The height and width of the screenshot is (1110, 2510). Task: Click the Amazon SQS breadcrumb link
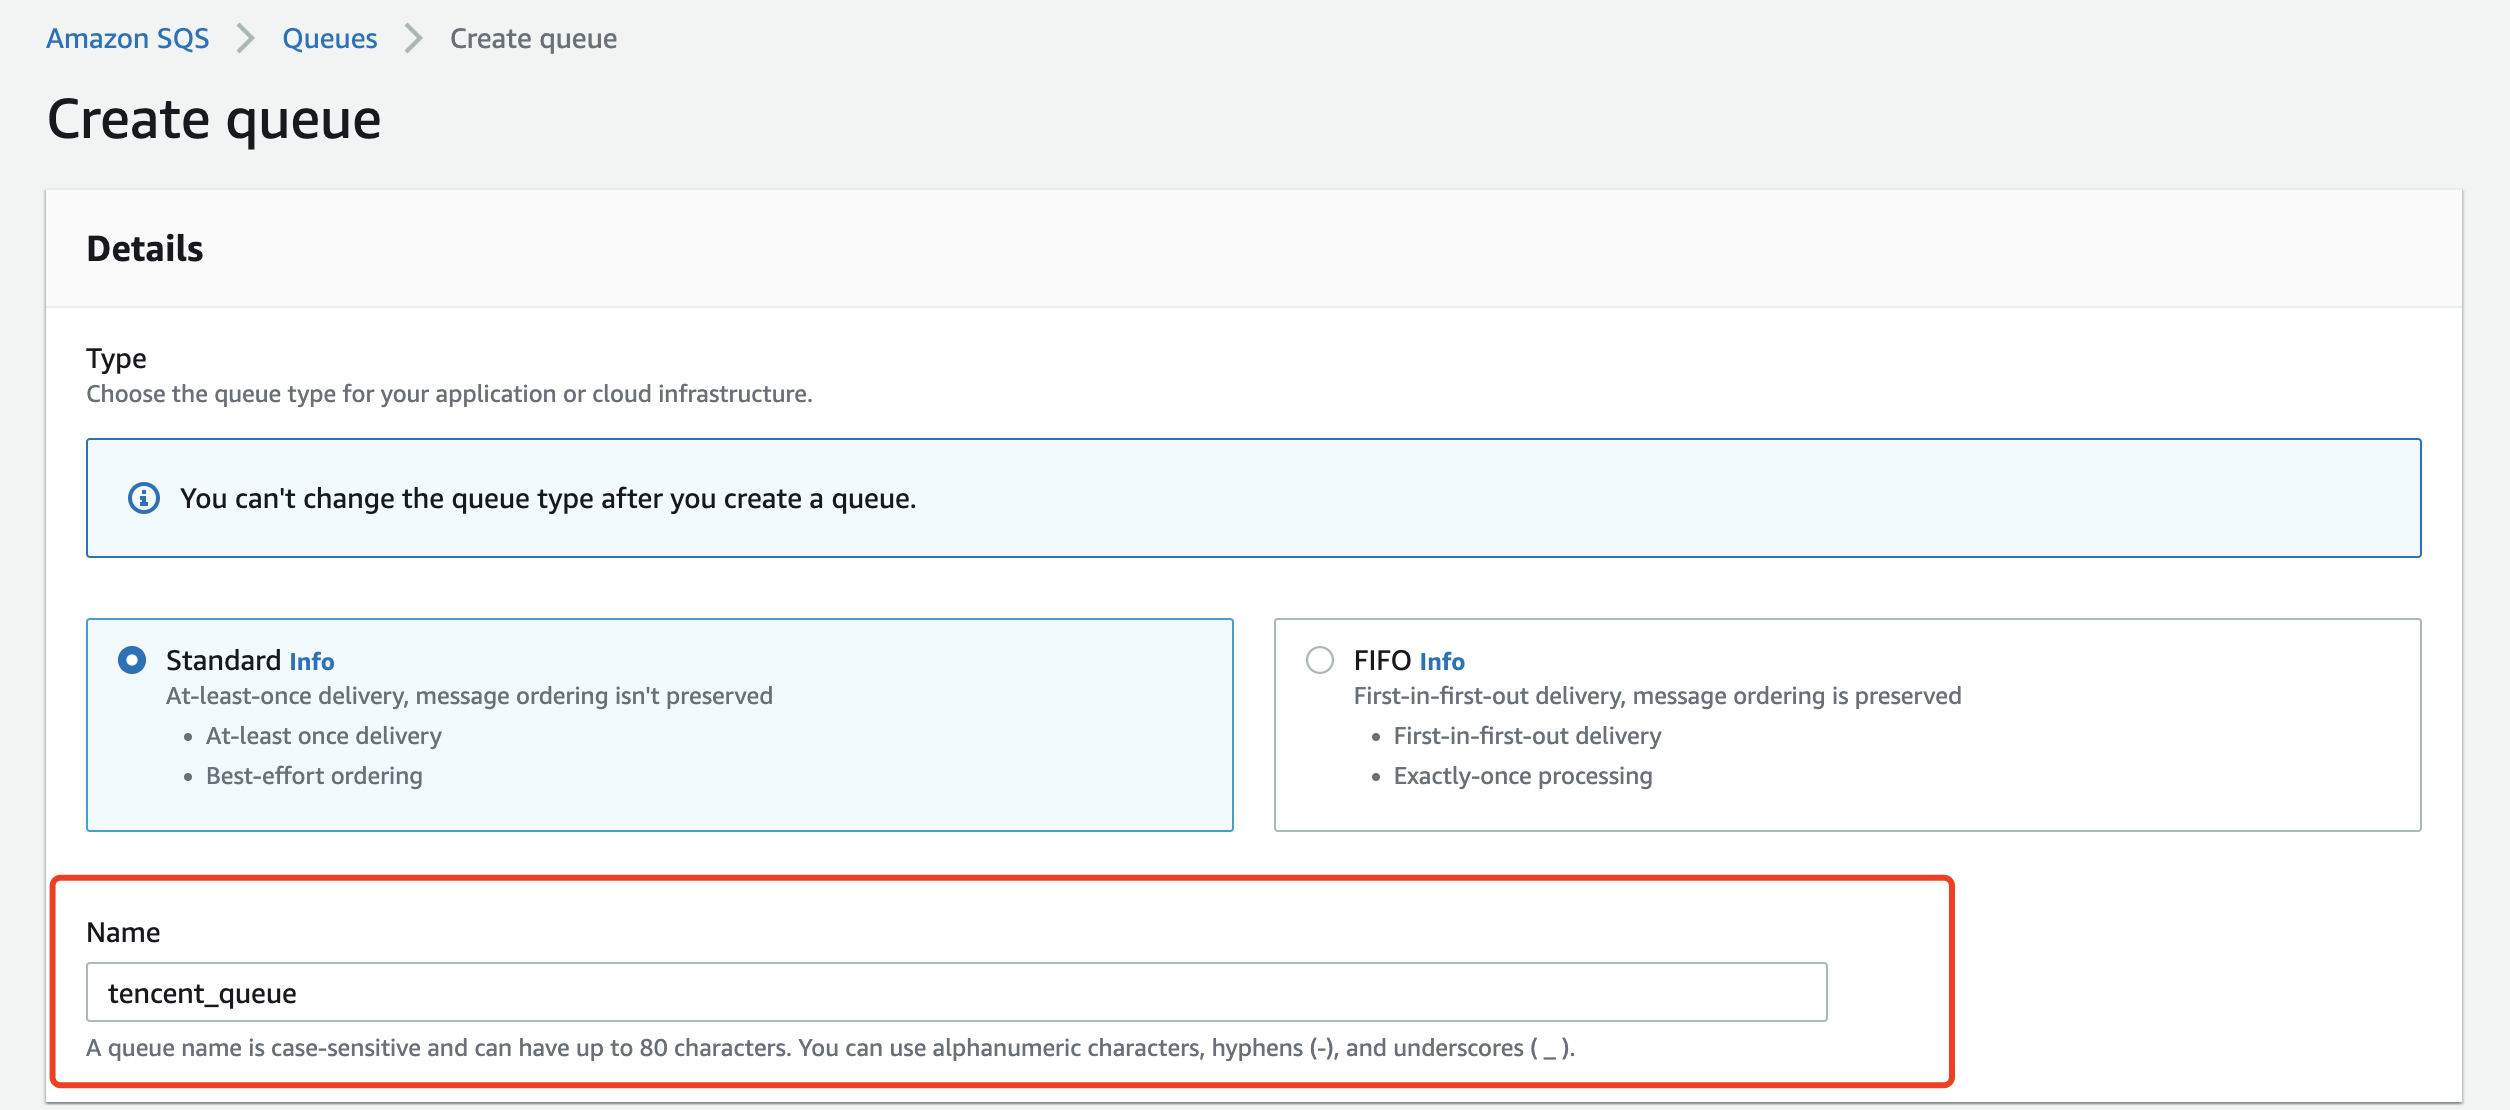pyautogui.click(x=127, y=39)
